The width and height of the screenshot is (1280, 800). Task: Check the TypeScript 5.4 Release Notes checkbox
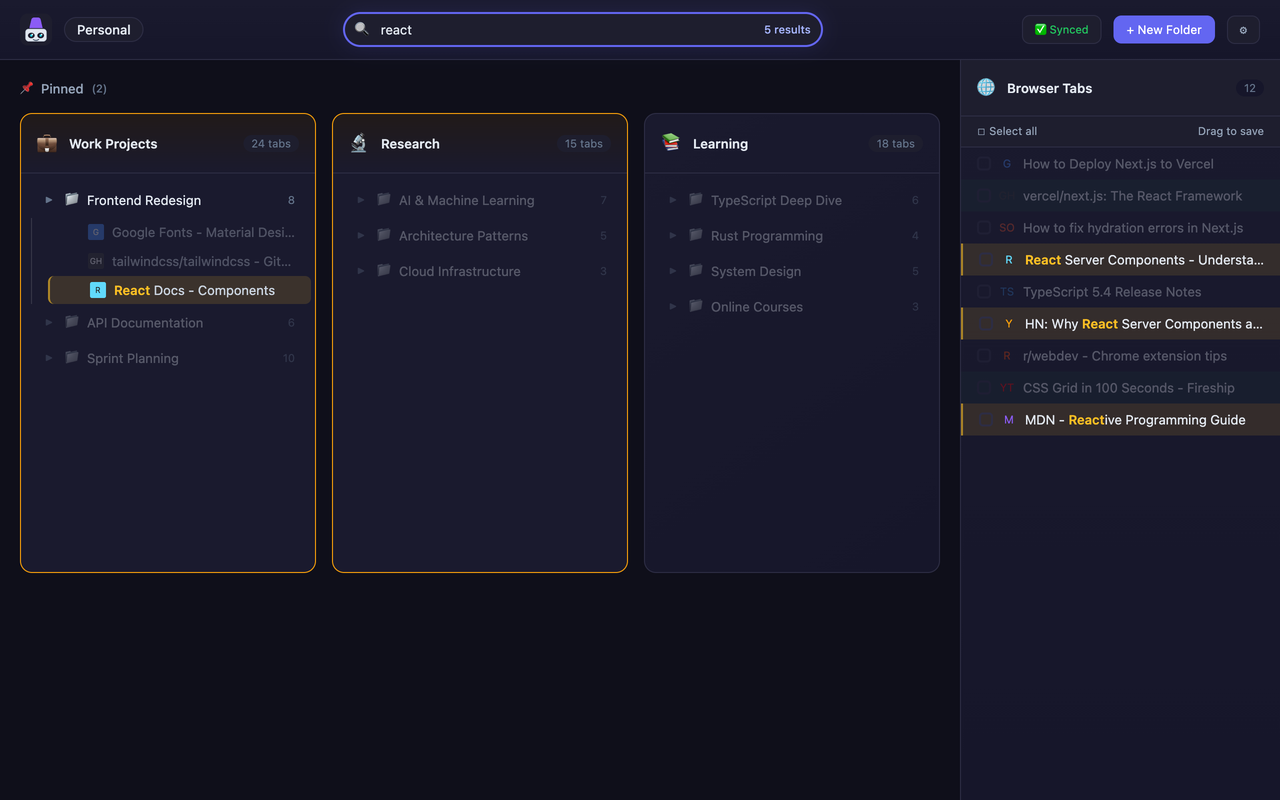(x=983, y=291)
